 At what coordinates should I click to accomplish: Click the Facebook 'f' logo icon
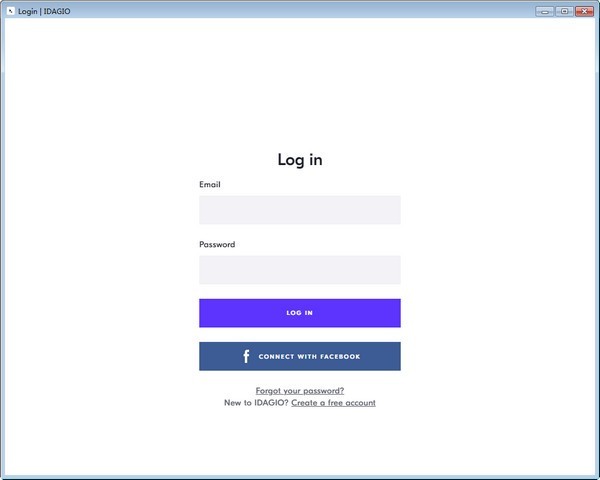[246, 356]
